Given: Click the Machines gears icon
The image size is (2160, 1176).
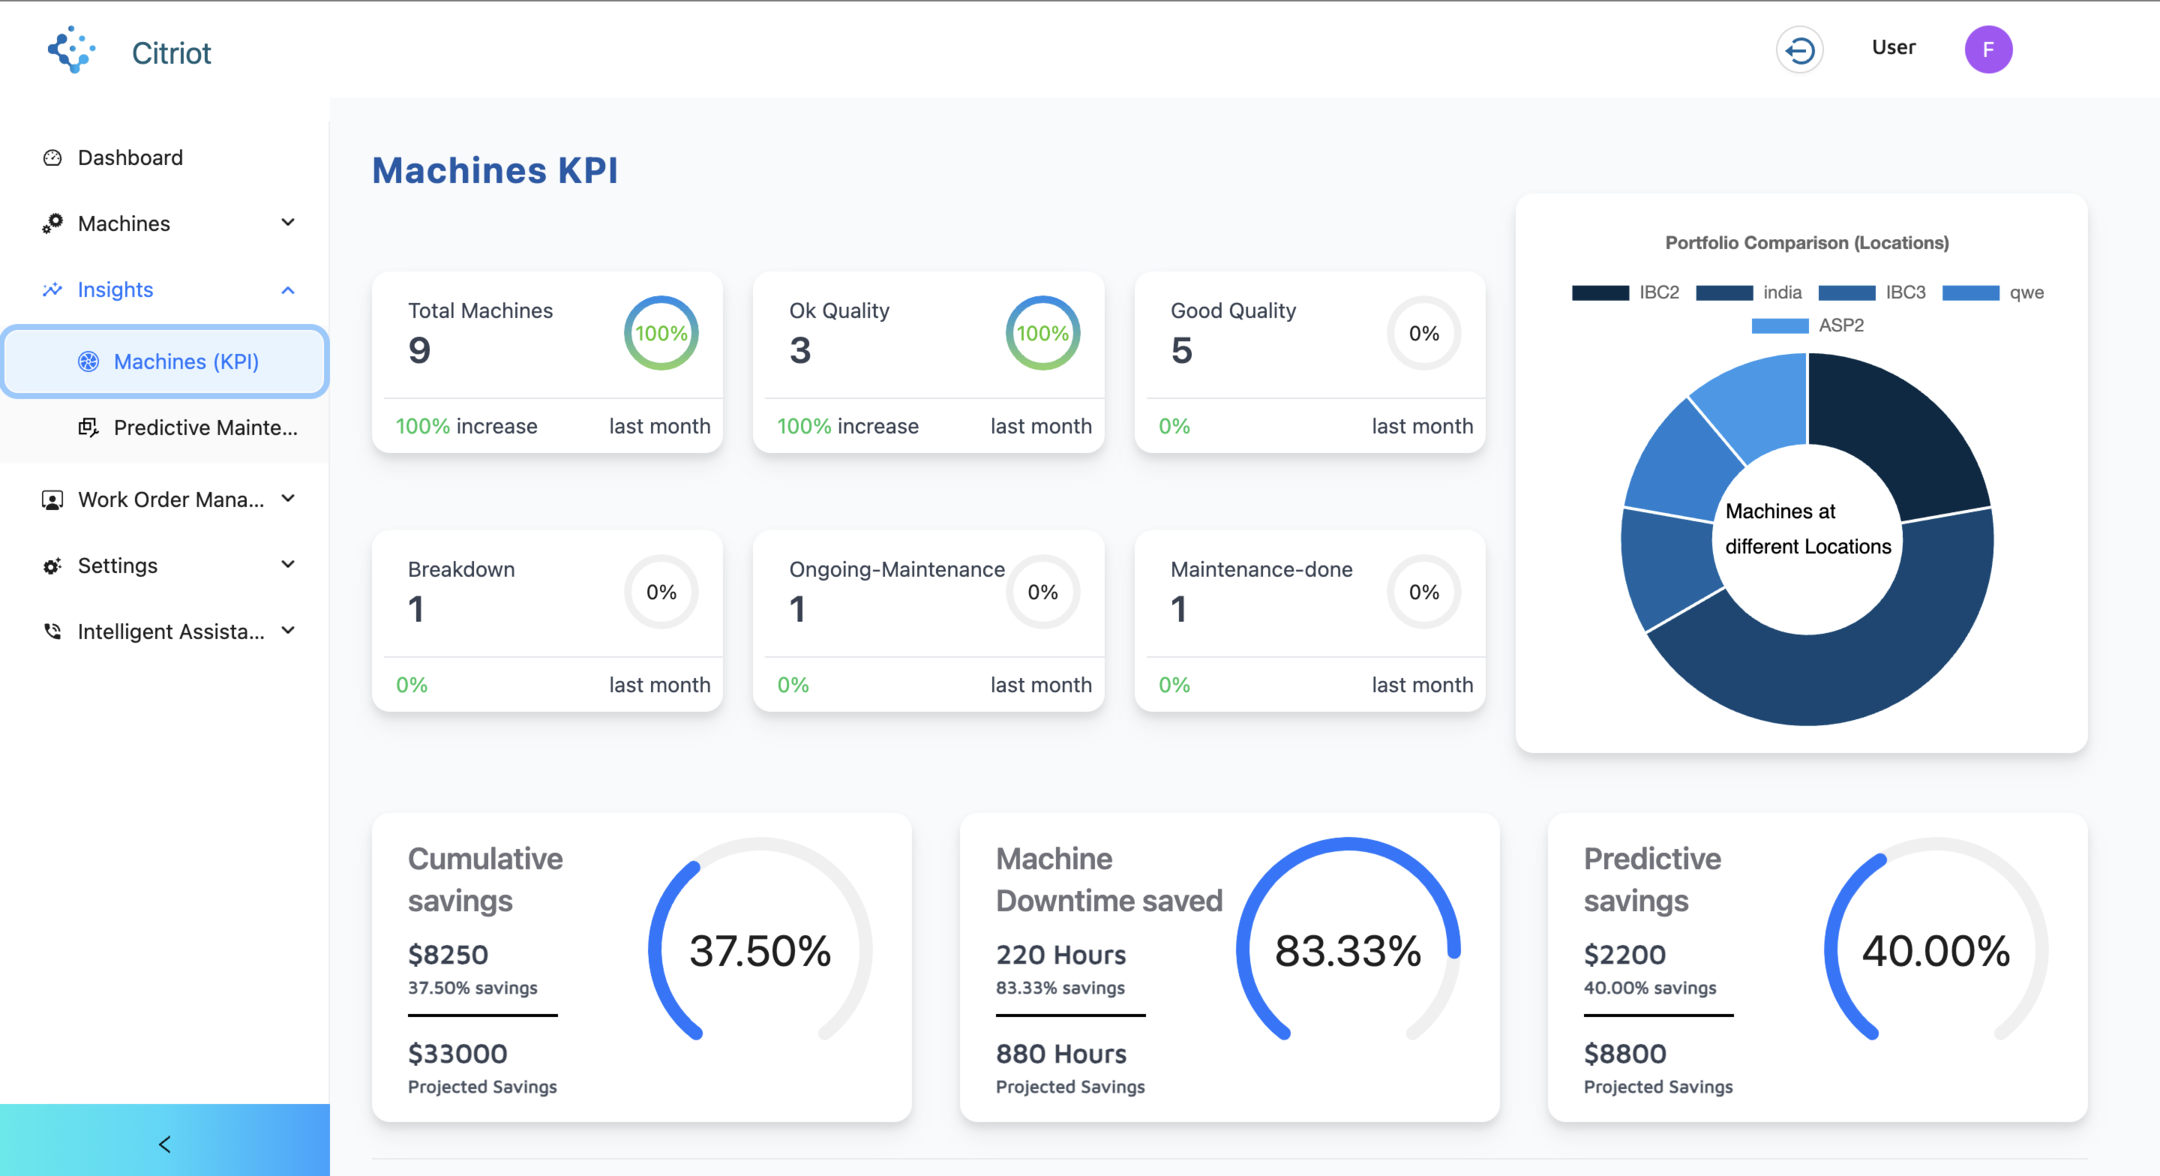Looking at the screenshot, I should click(52, 223).
